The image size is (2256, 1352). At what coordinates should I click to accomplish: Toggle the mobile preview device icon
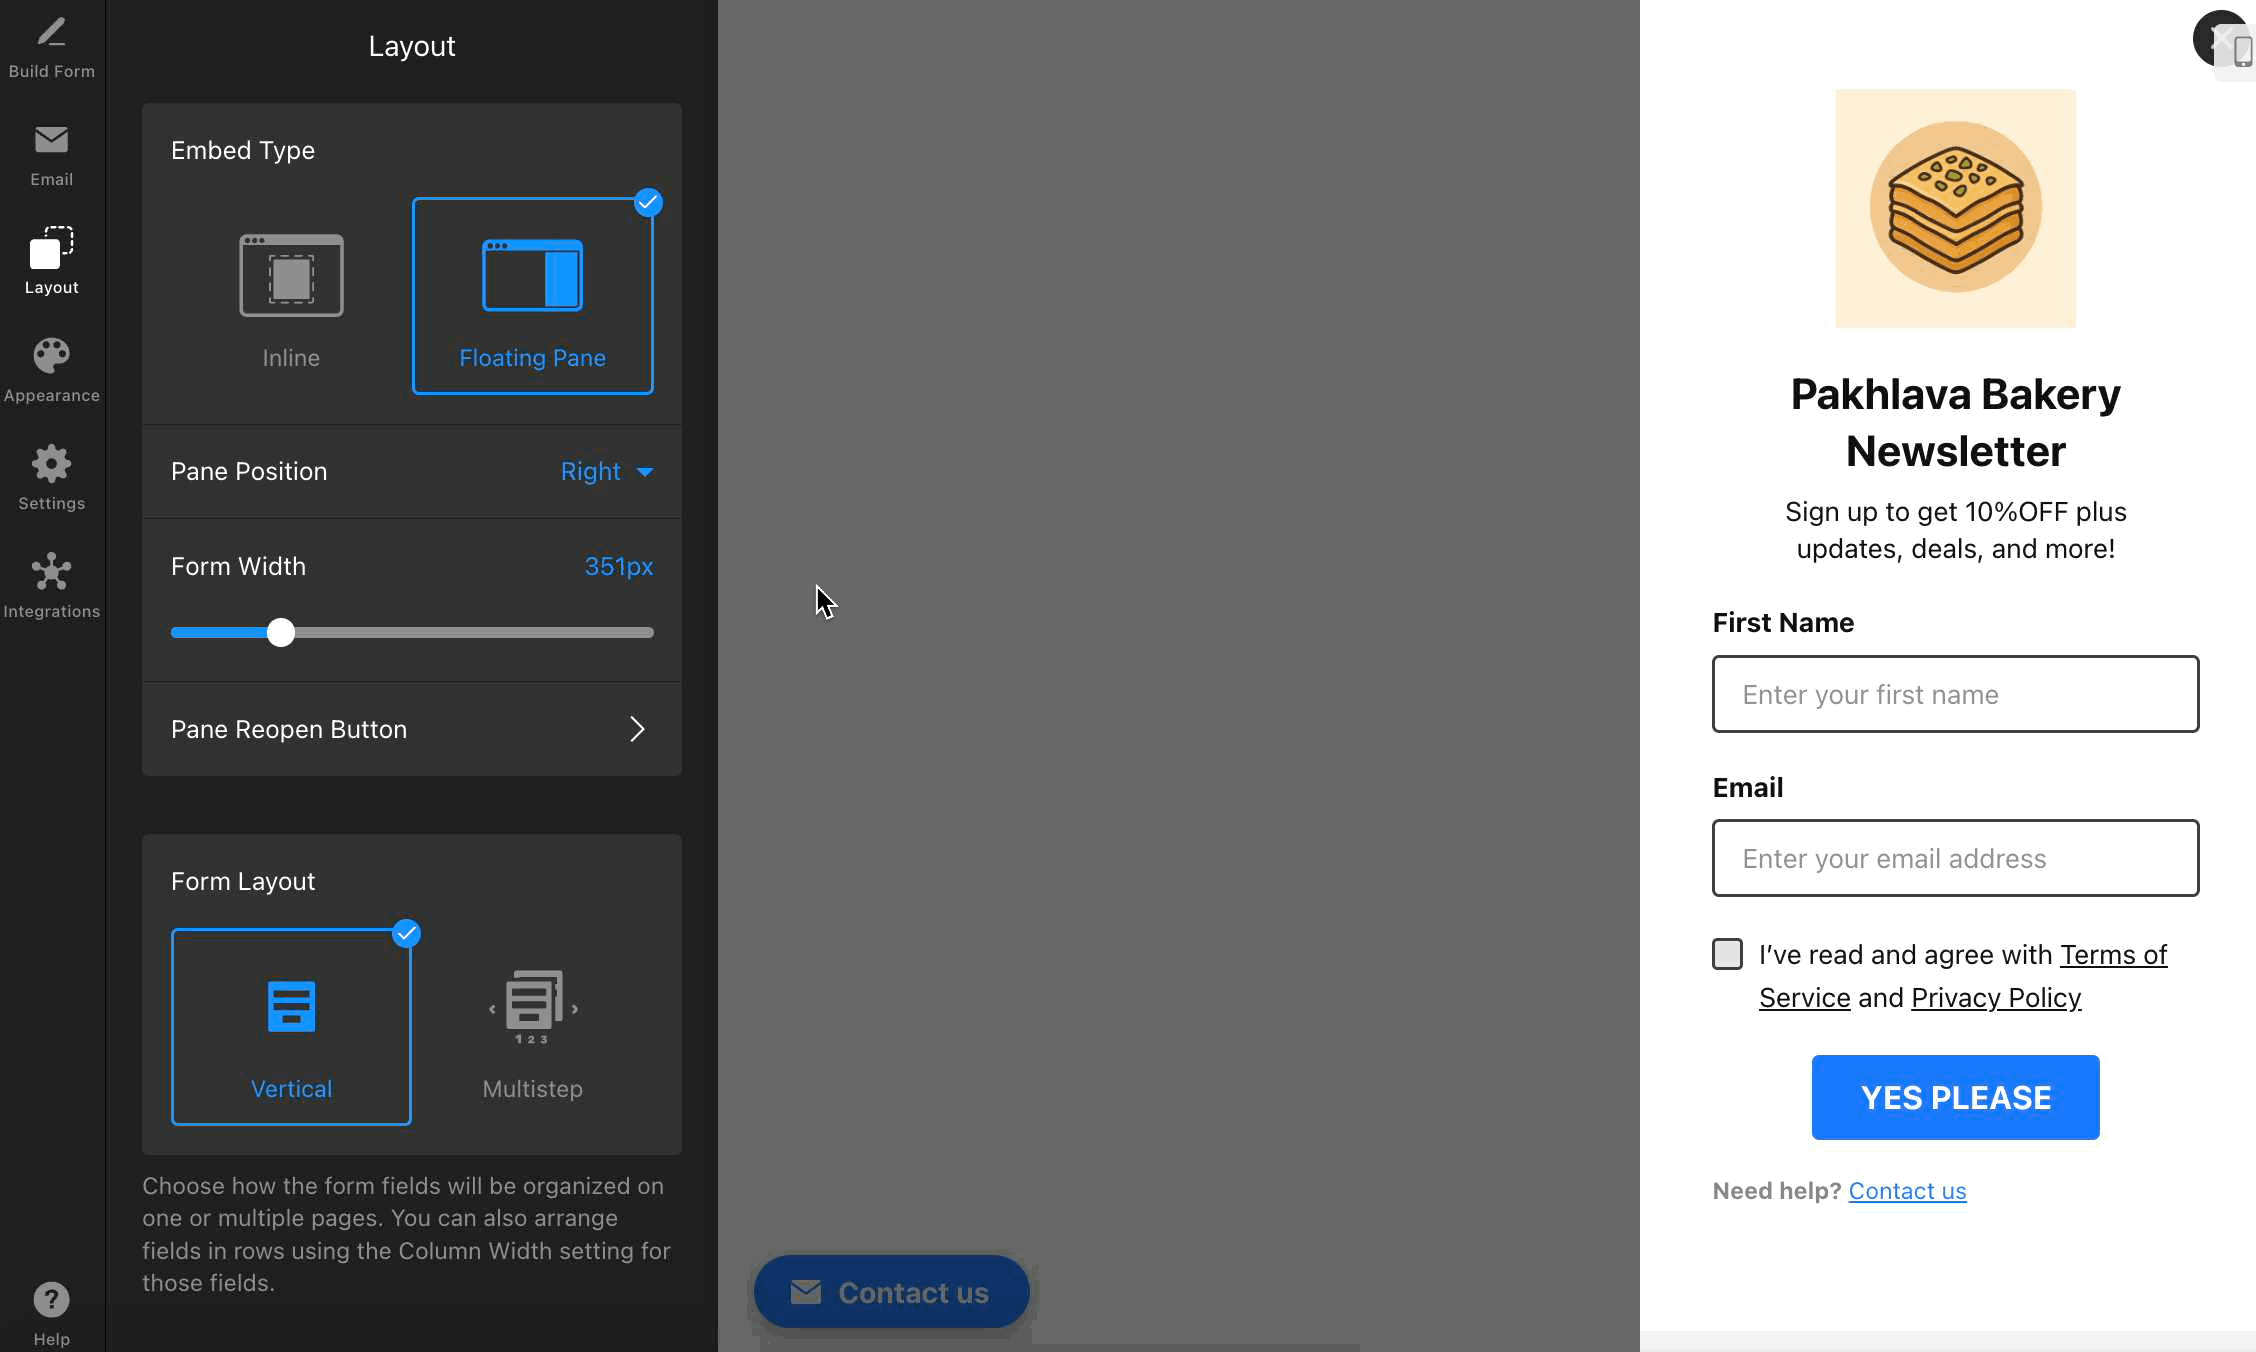point(2242,52)
